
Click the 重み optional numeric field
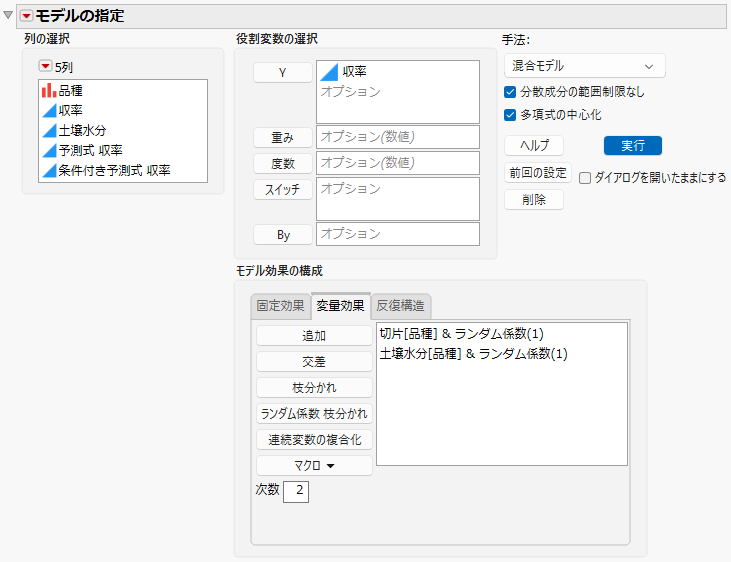[x=398, y=137]
